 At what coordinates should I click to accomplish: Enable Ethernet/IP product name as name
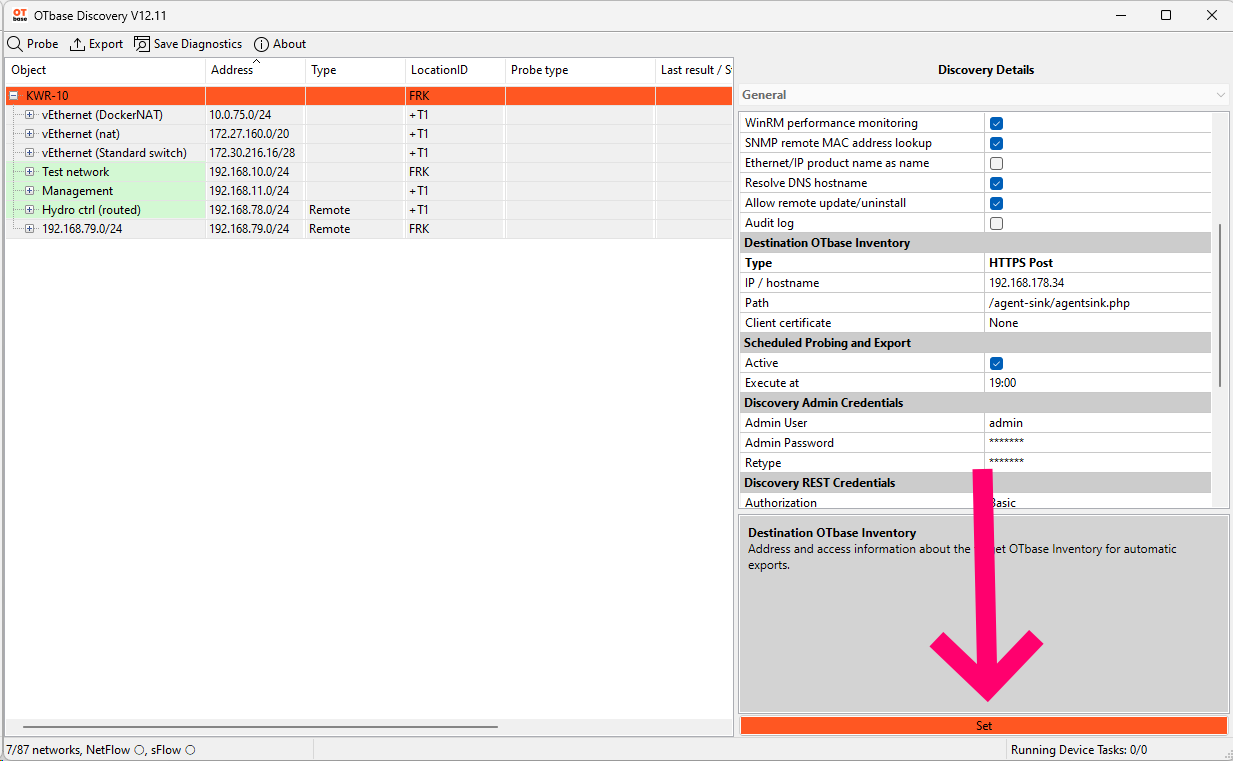tap(996, 163)
